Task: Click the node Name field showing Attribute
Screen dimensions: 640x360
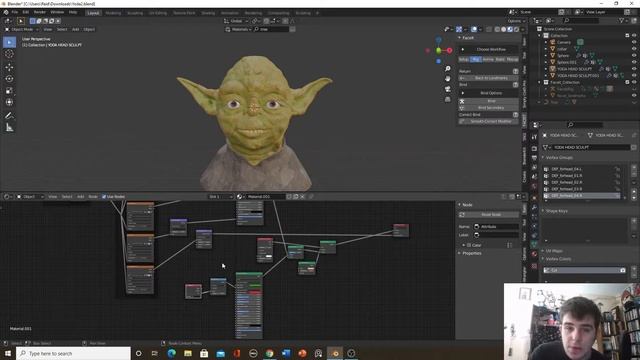Action: point(496,227)
